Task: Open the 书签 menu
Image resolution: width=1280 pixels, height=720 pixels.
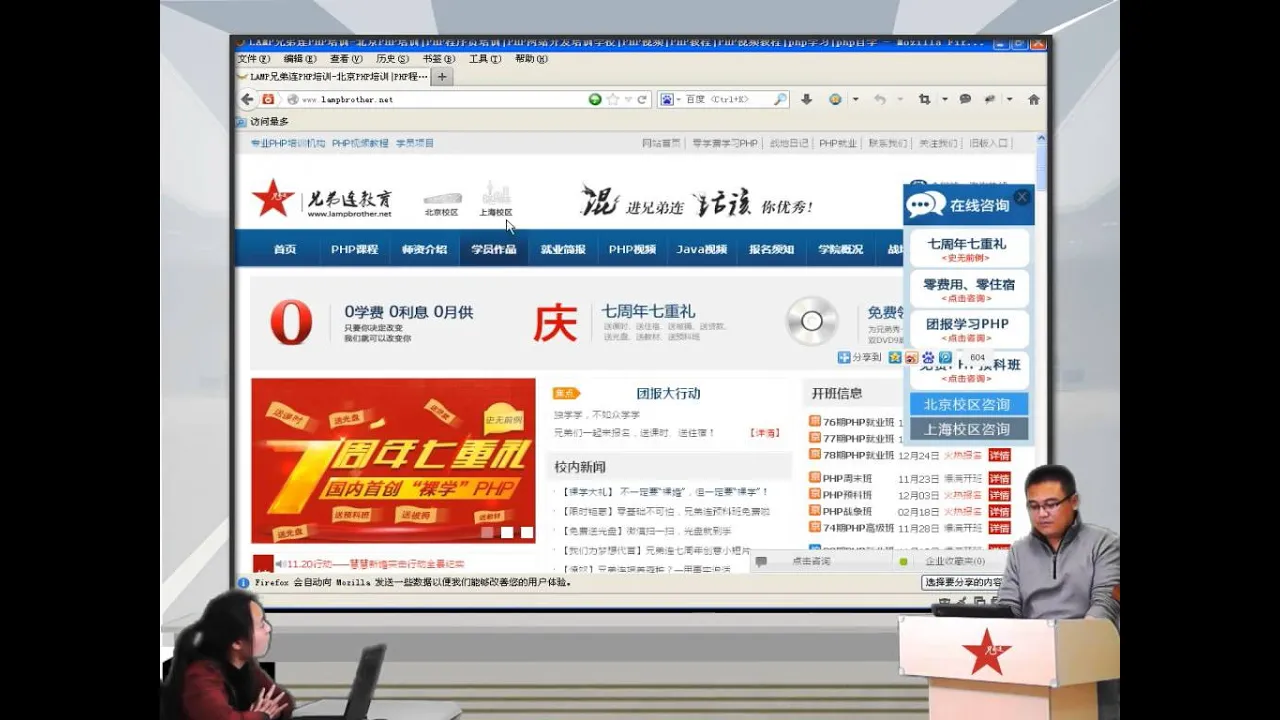Action: click(438, 59)
